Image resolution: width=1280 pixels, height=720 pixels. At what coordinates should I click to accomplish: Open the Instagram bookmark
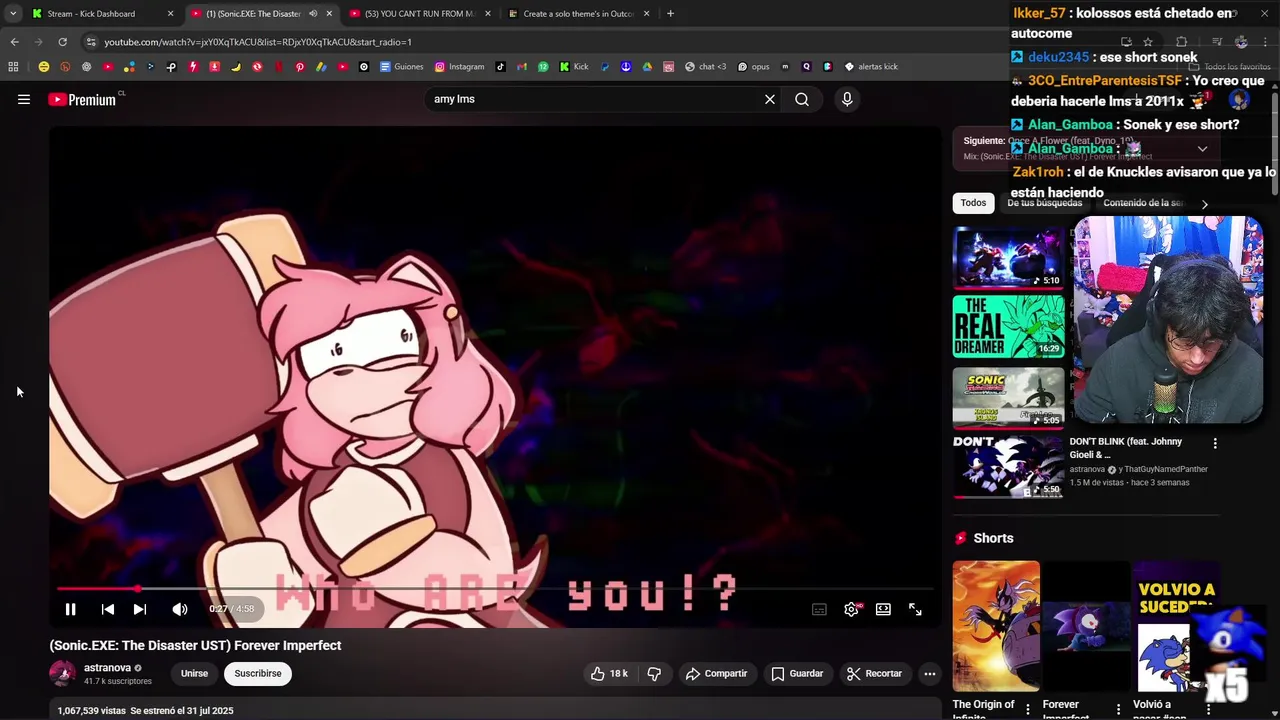pos(459,67)
